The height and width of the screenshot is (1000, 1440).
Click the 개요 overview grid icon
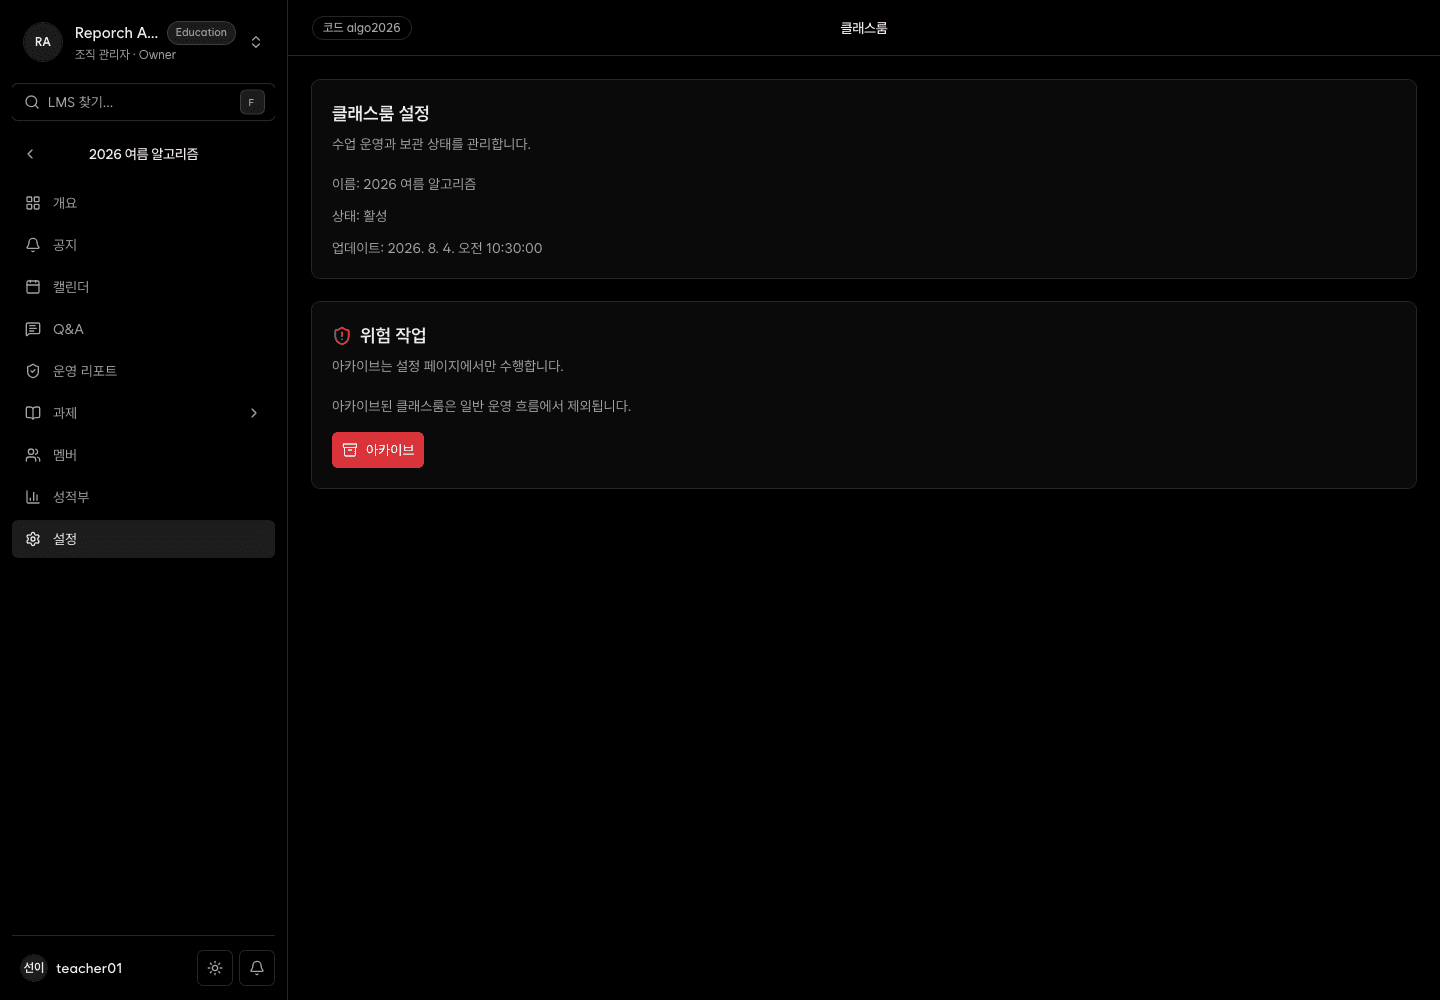[x=33, y=203]
